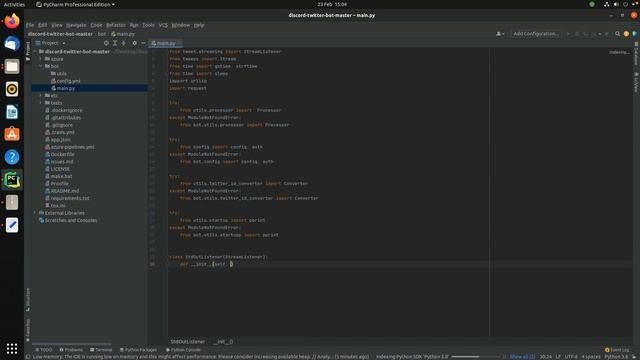640x360 pixels.
Task: Open the Edit menu
Action: 42,25
